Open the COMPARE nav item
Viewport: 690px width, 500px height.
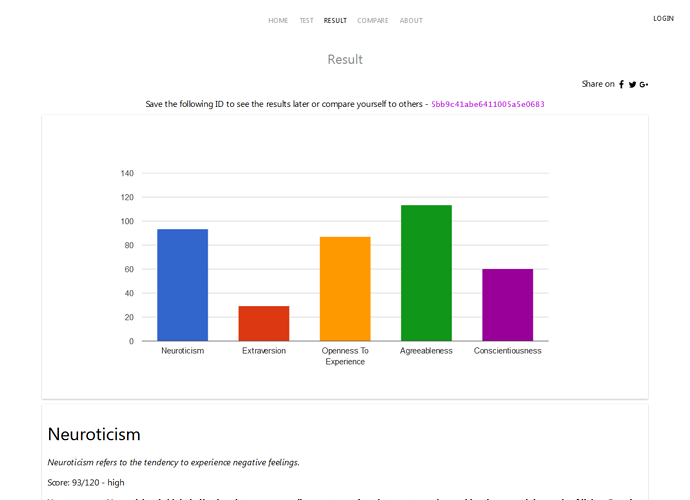pos(373,21)
